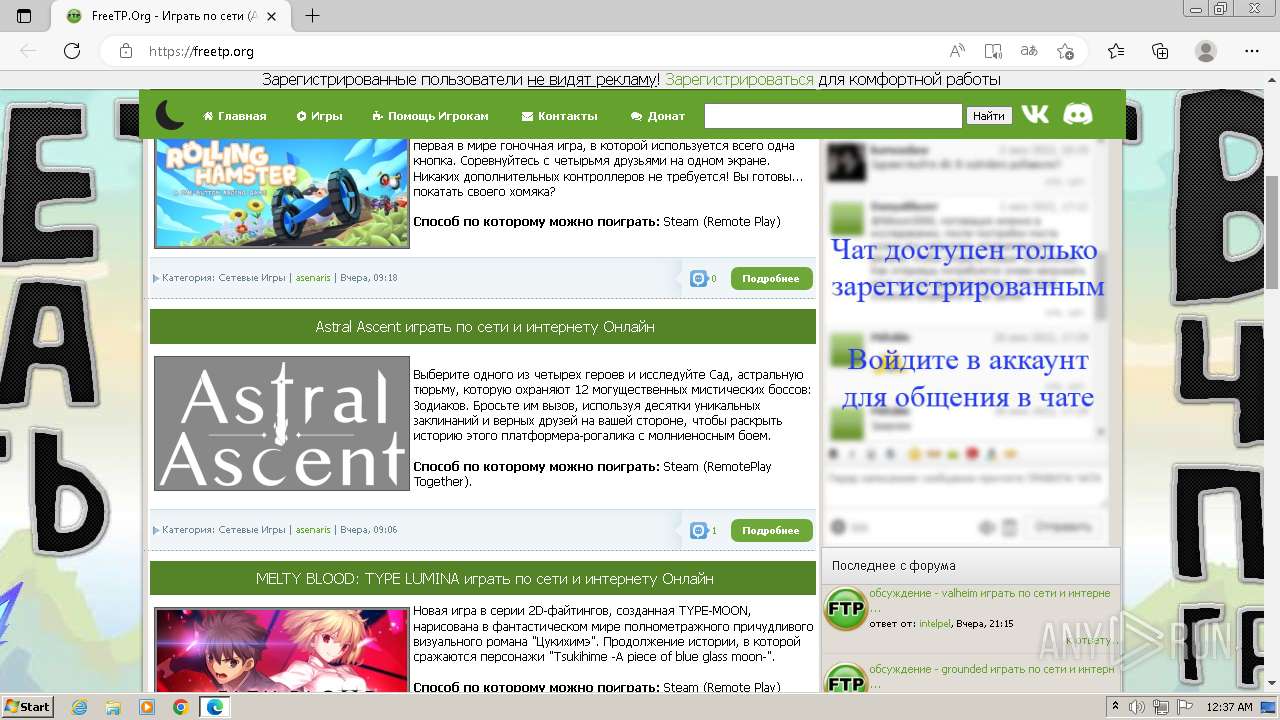
Task: Open asenaris author link at 09:06 post
Action: 313,530
